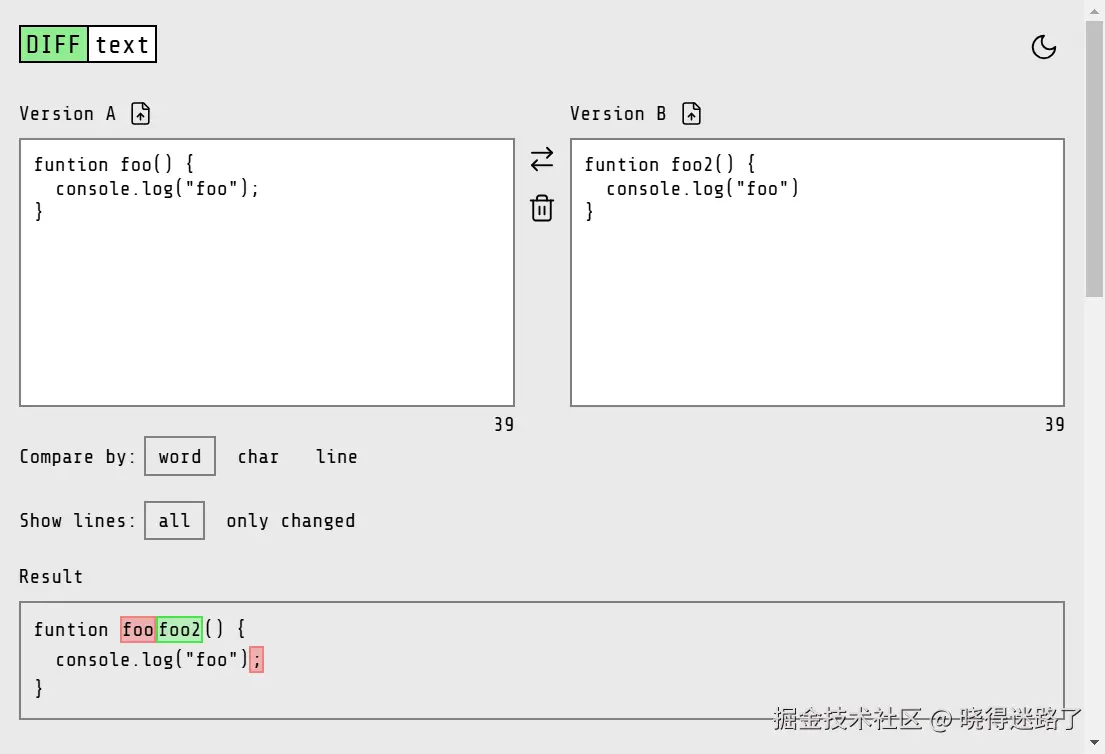Show all lines in the result
Viewport: 1105px width, 754px height.
(174, 520)
